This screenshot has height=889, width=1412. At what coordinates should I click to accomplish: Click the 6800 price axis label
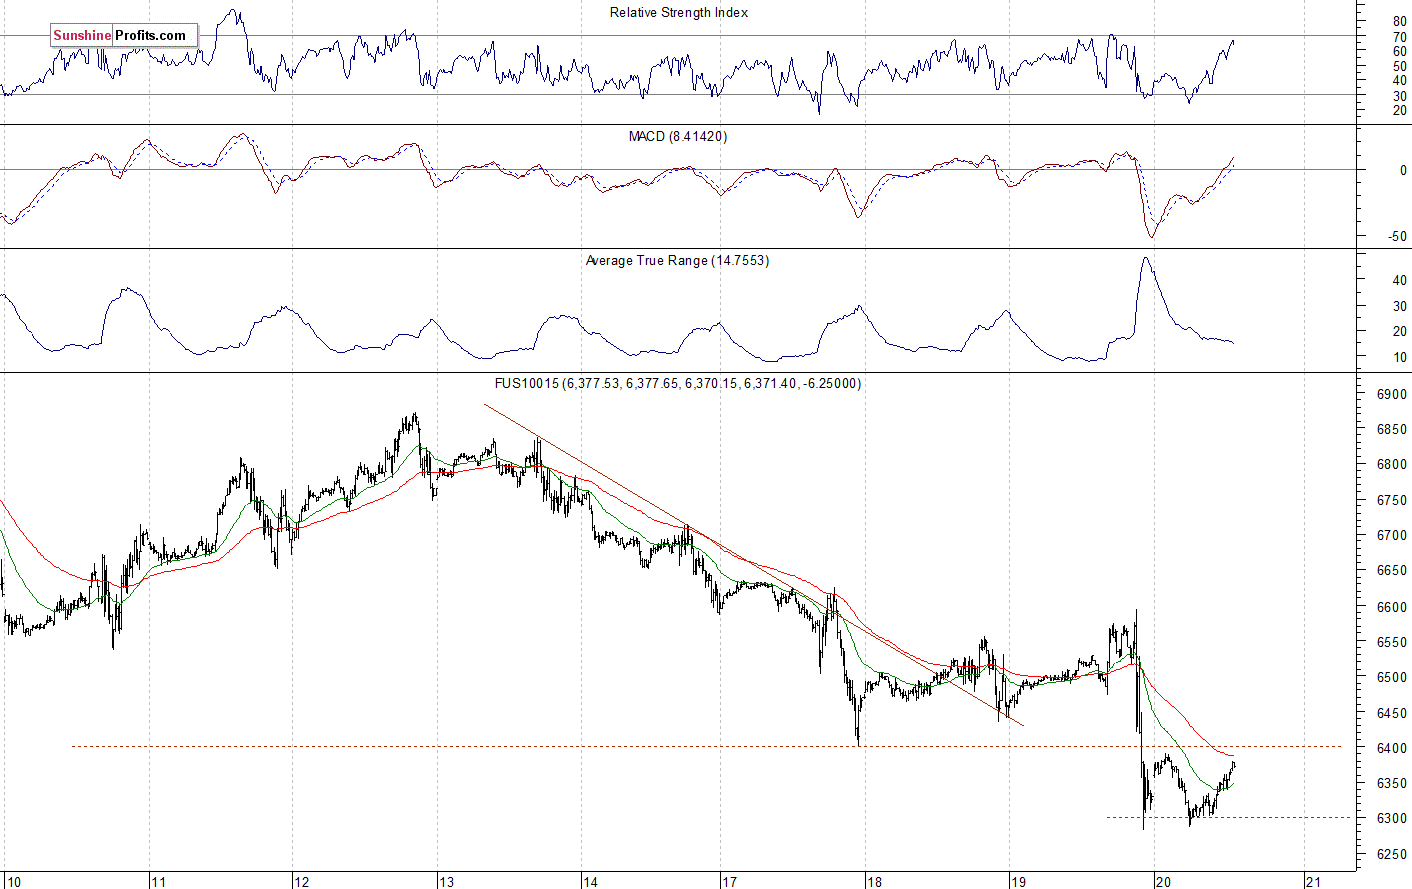(x=1391, y=465)
